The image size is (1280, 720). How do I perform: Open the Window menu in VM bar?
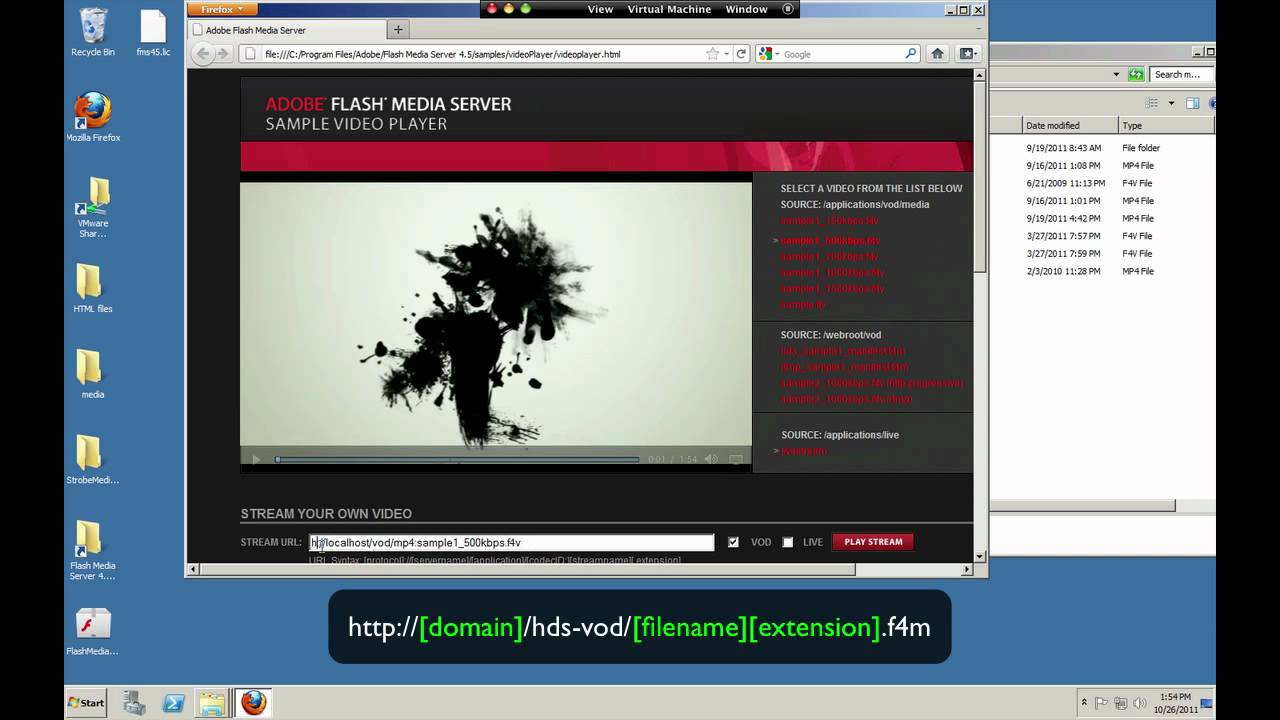click(x=746, y=9)
